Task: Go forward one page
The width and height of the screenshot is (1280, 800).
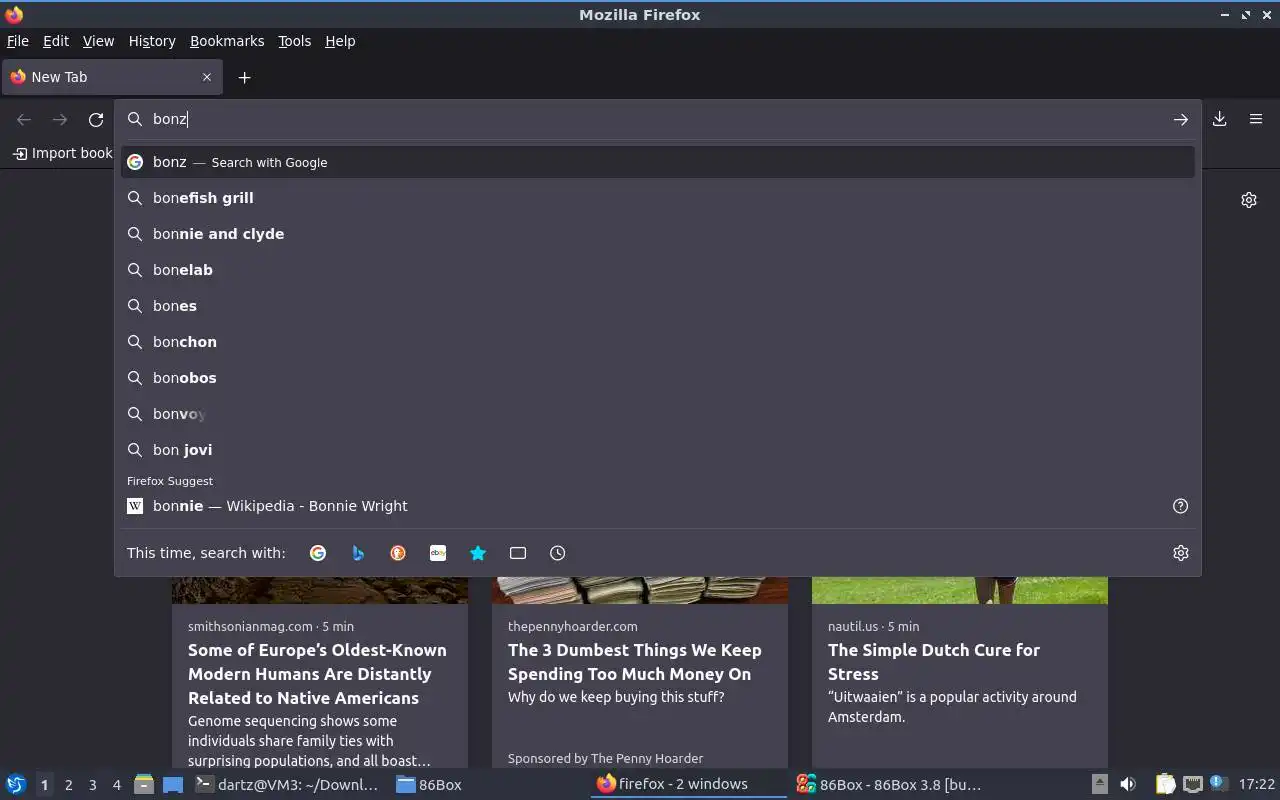Action: pos(60,120)
